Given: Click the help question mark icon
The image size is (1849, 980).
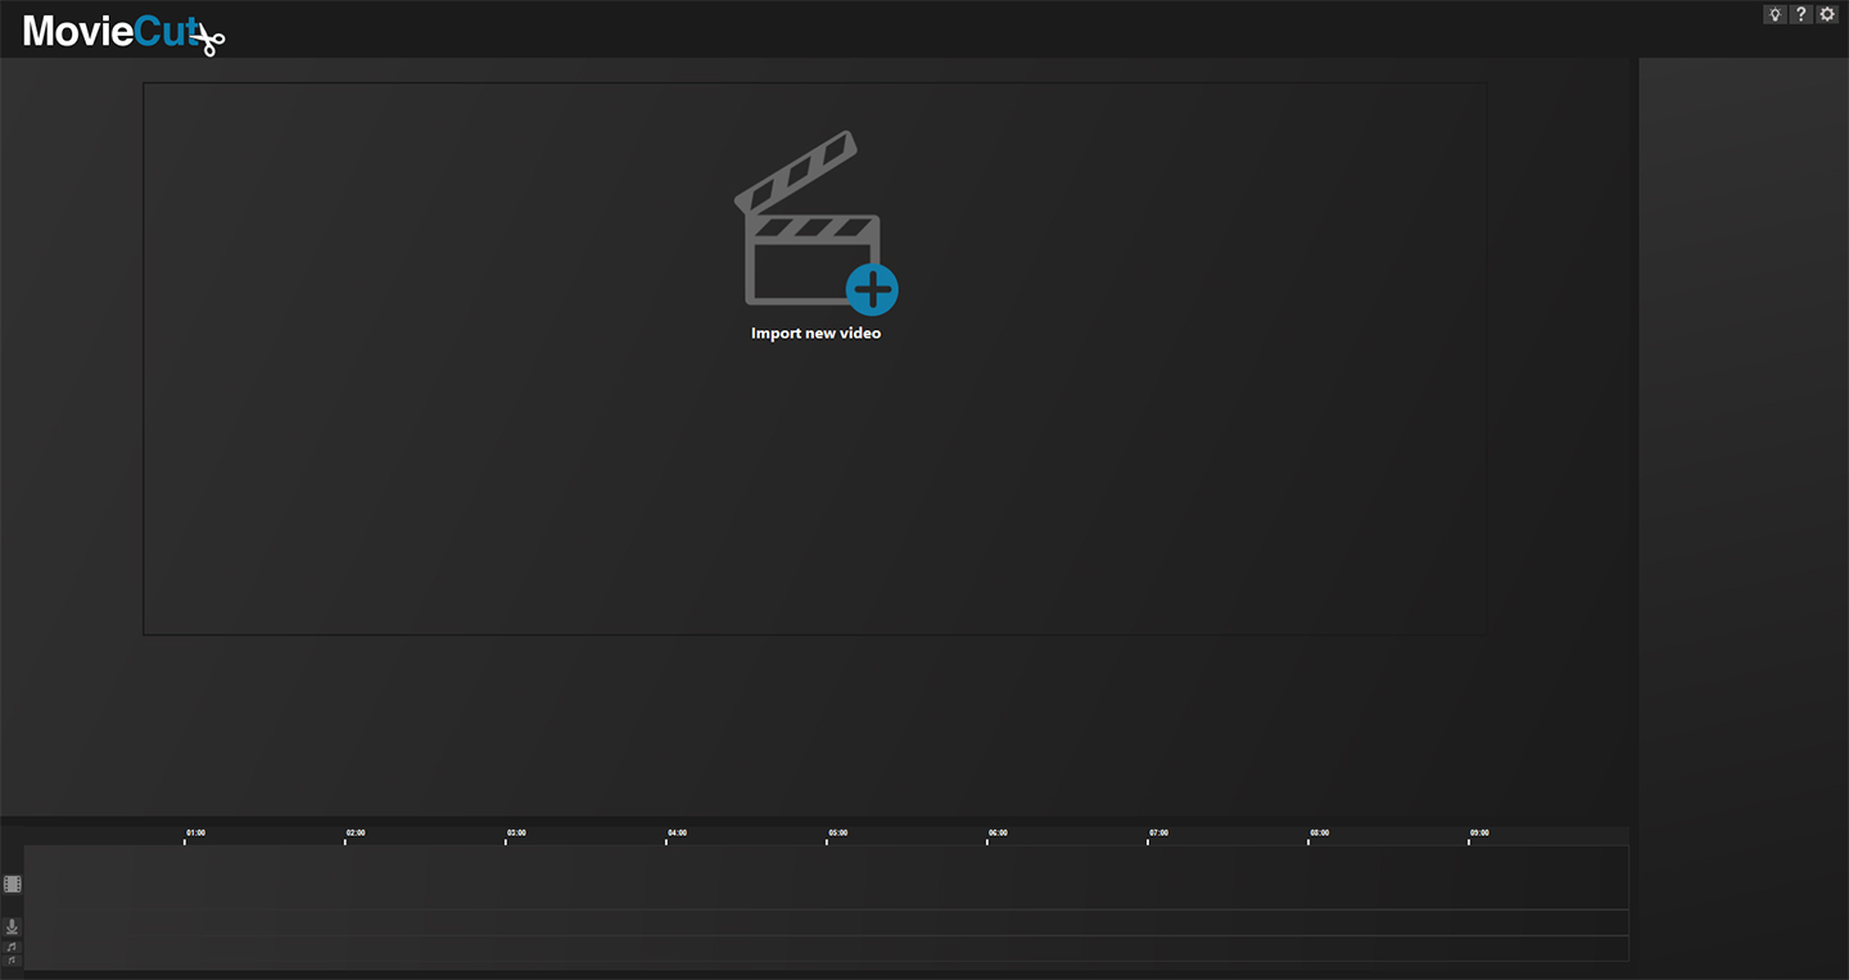Looking at the screenshot, I should (x=1801, y=14).
